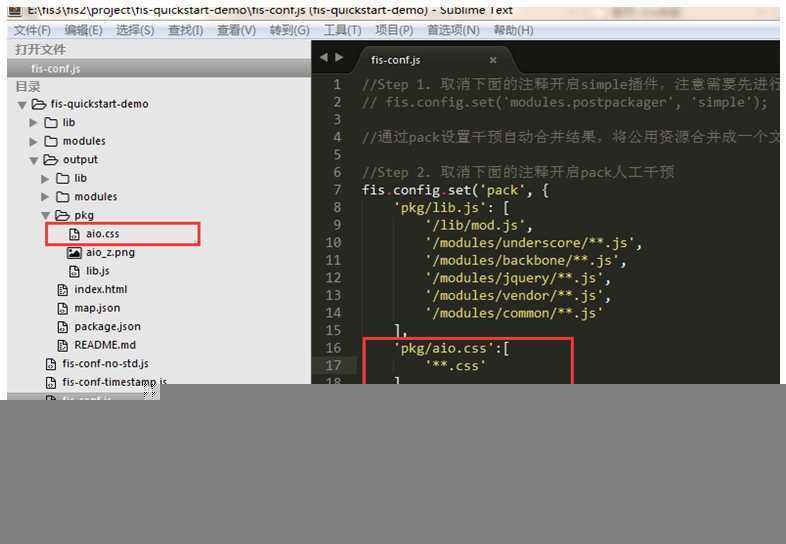This screenshot has width=786, height=544.
Task: Place cursor on 'pkg/lib.js' string
Action: coord(439,208)
